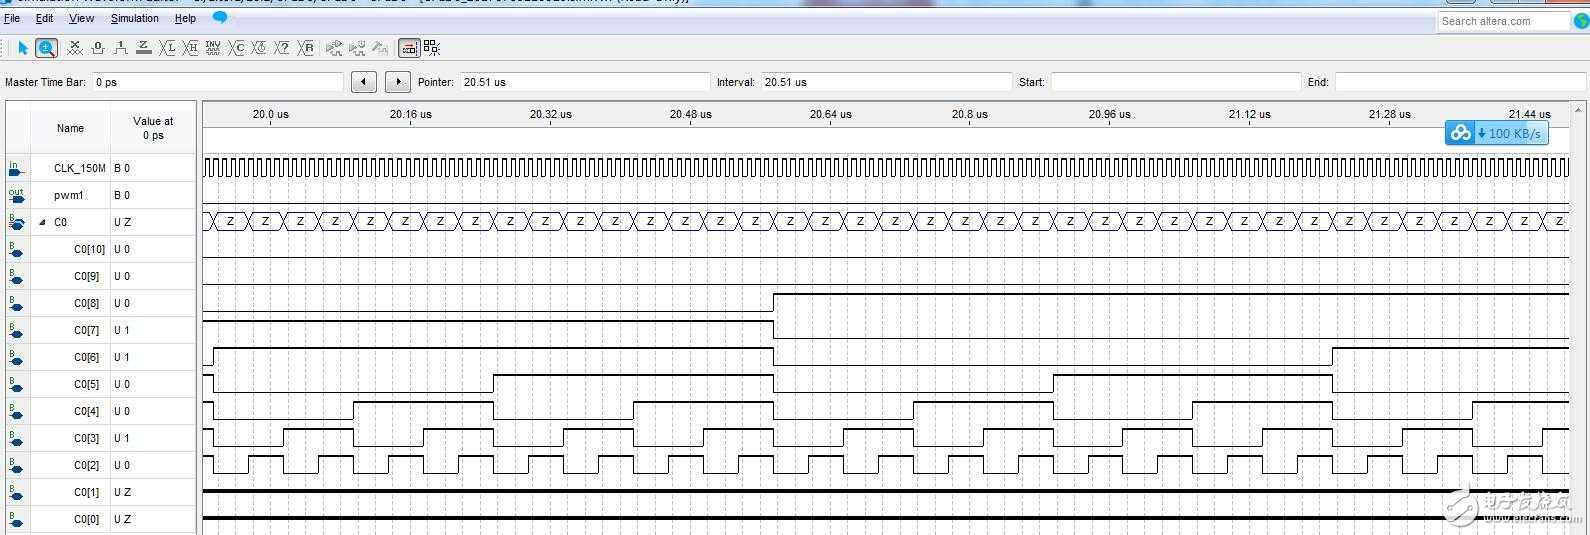
Task: Toggle Snap to Transition button
Action: pos(432,47)
